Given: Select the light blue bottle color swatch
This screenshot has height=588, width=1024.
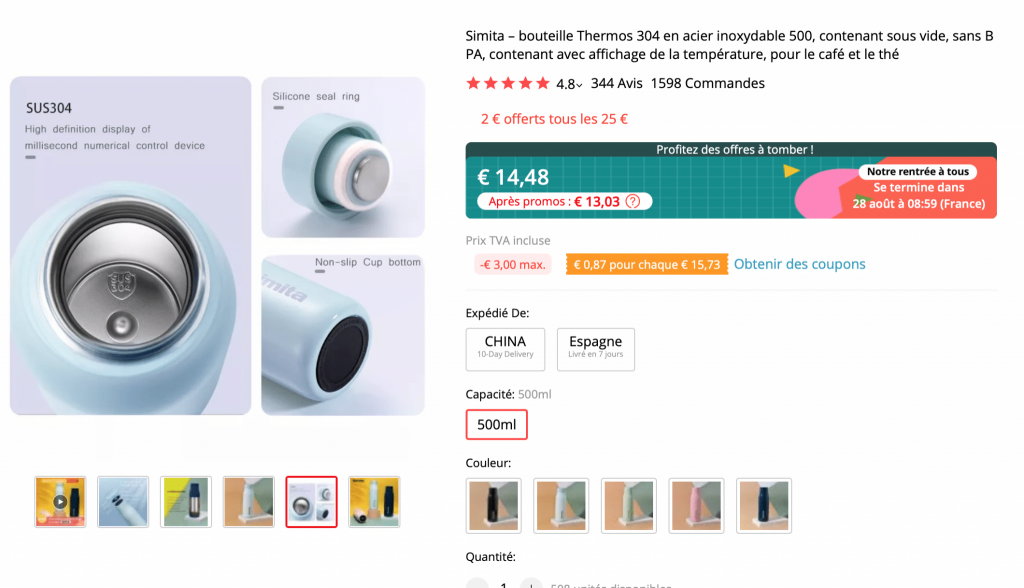Looking at the screenshot, I should [561, 505].
